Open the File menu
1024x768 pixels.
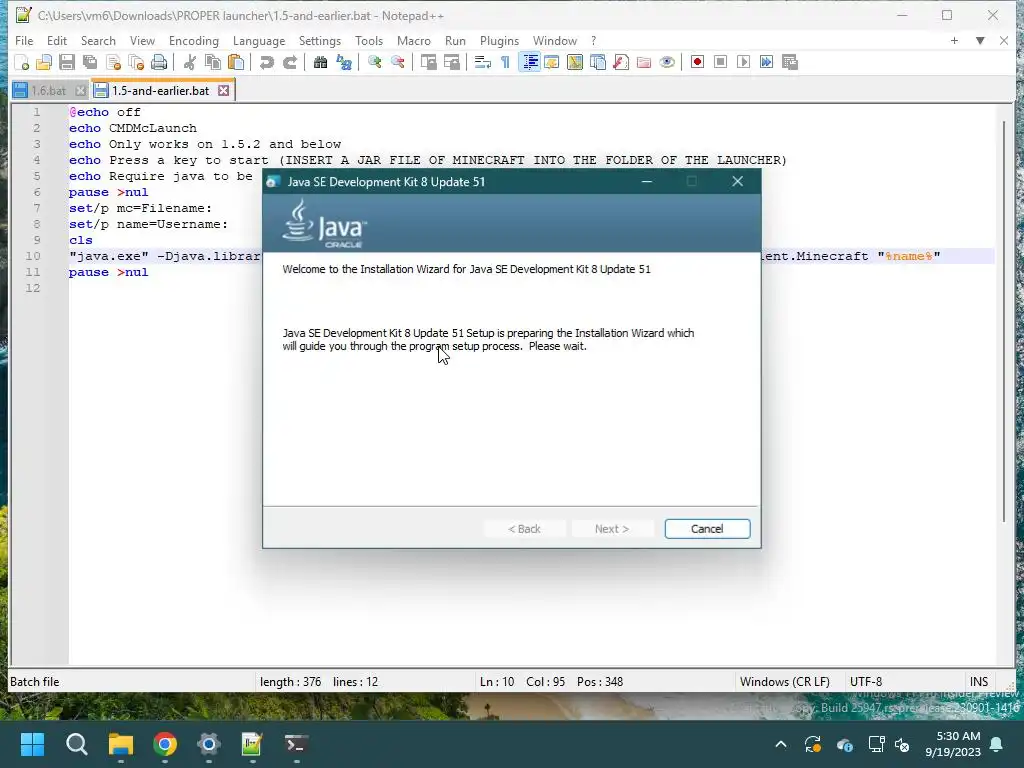pyautogui.click(x=24, y=40)
